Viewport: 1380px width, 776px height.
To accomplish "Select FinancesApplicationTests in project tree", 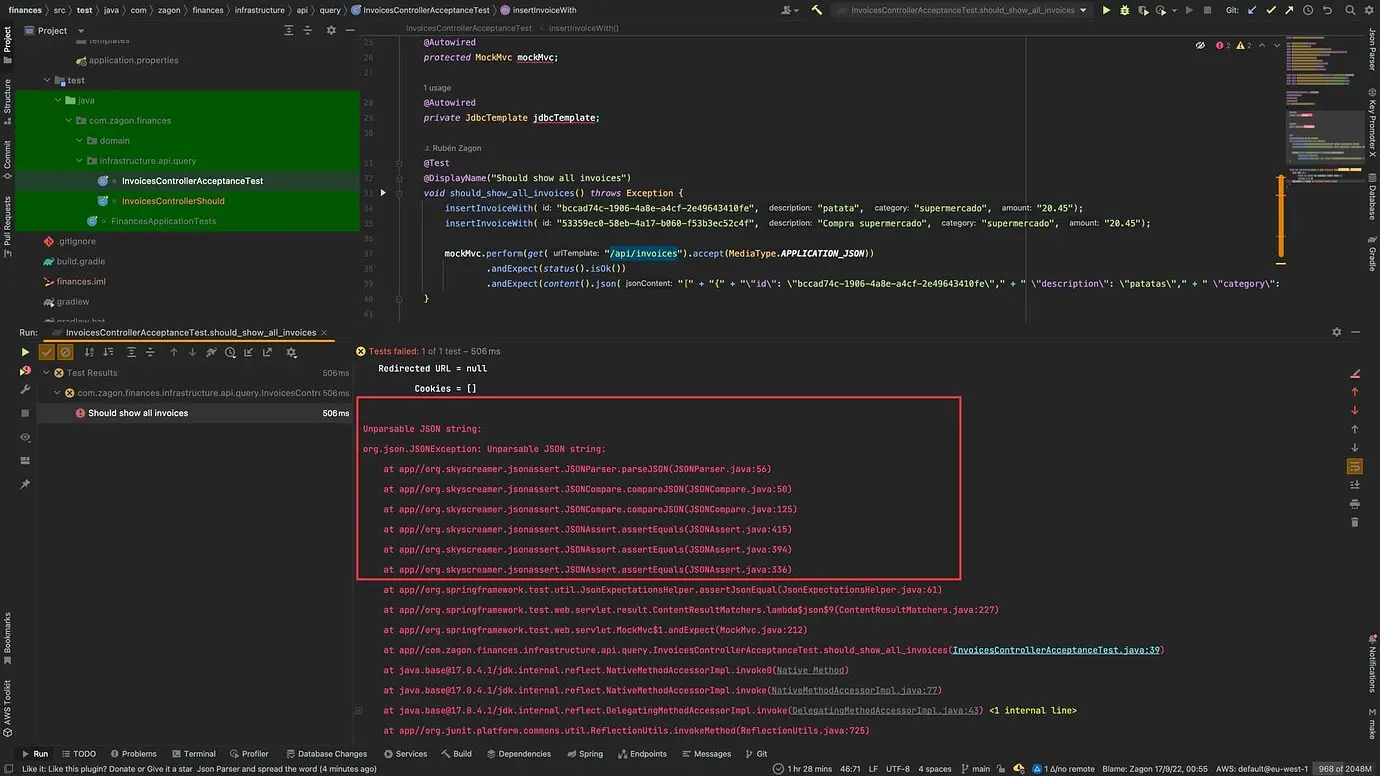I will click(x=163, y=221).
